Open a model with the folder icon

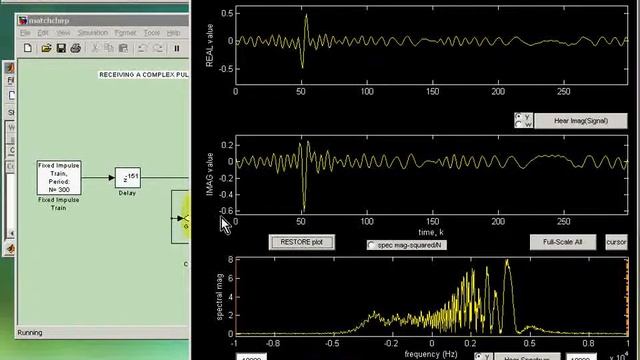(46, 48)
